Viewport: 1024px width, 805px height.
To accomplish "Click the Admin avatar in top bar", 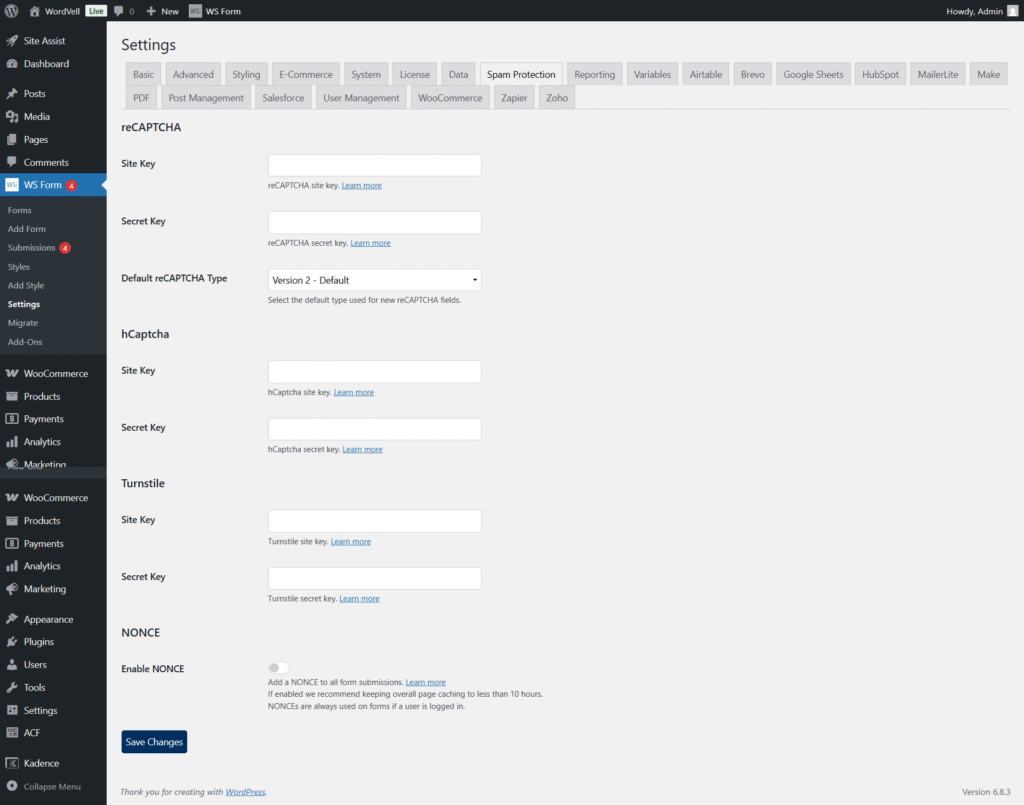I will point(1012,11).
